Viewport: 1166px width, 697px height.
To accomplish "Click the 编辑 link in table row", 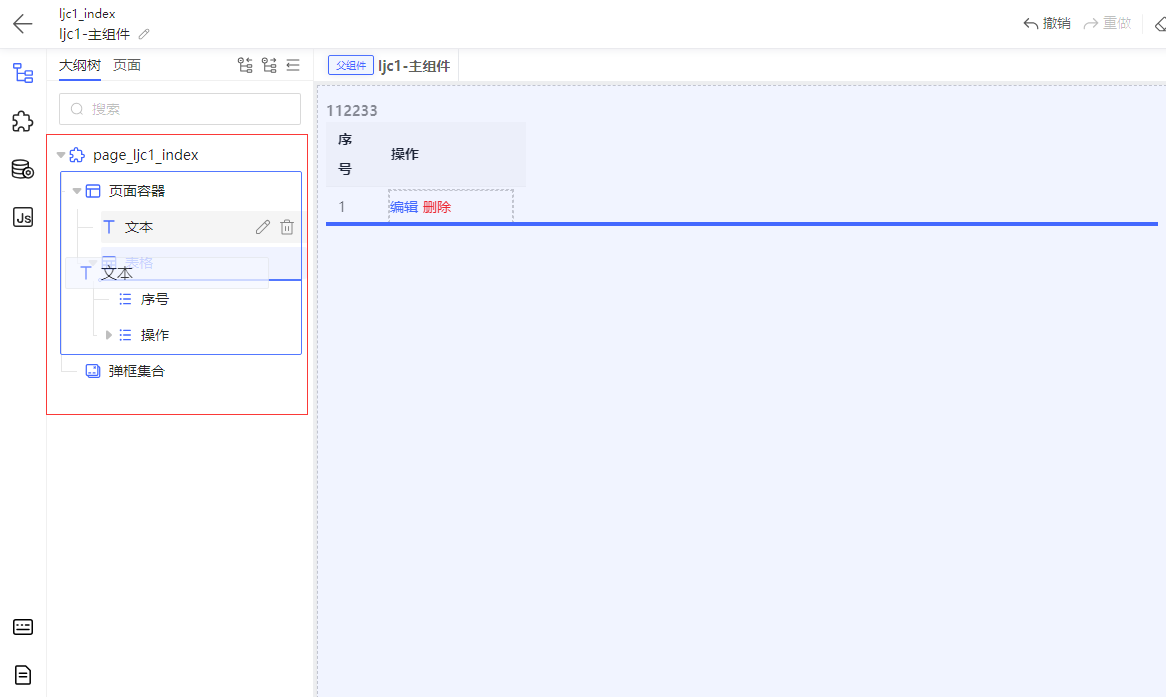I will click(404, 207).
